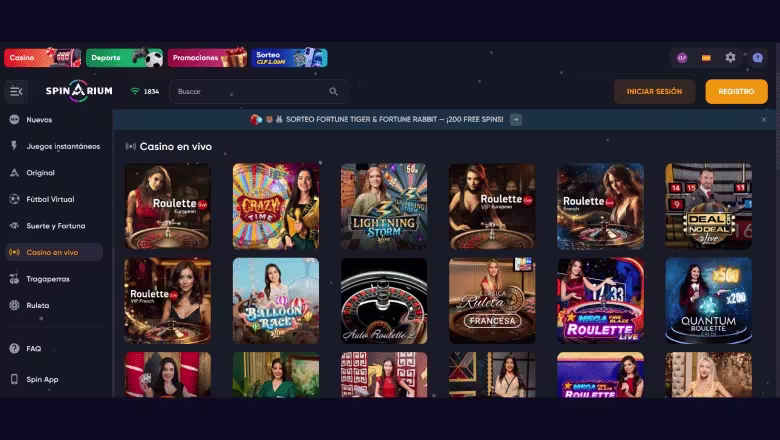Viewport: 780px width, 440px height.
Task: Open Roulette European live game
Action: click(168, 206)
